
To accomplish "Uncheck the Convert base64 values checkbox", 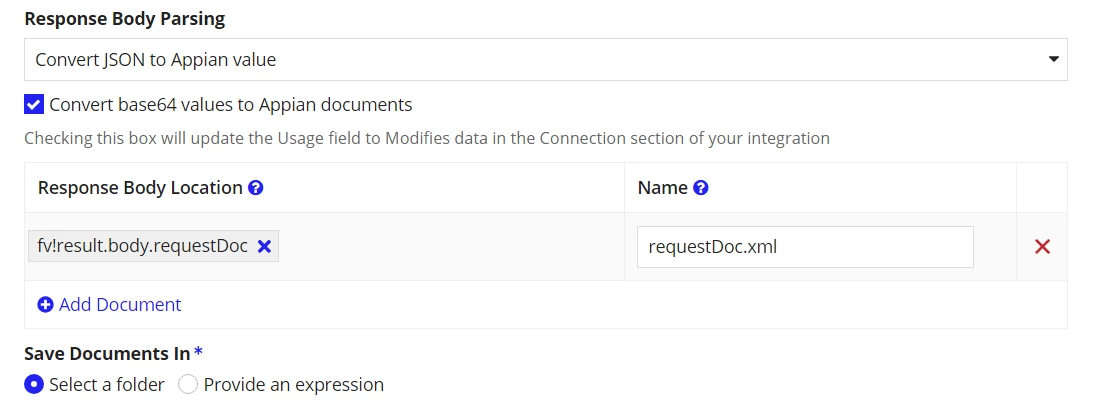I will [x=34, y=105].
